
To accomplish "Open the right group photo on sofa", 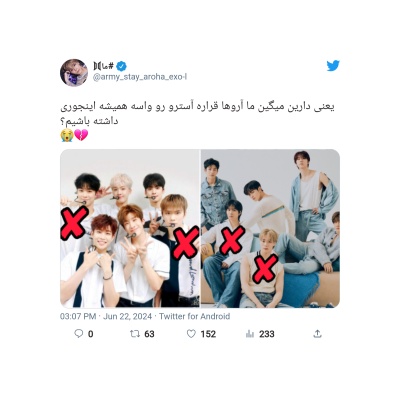I will point(270,228).
